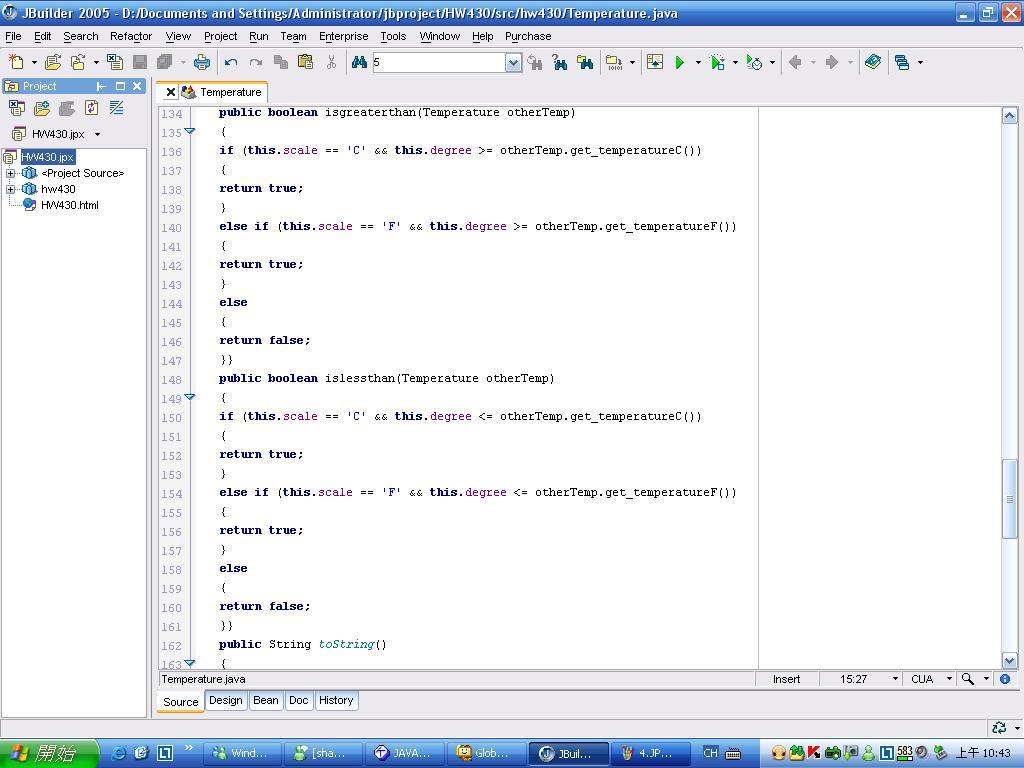Click the green Run Project icon
Viewport: 1024px width, 768px height.
(x=680, y=63)
